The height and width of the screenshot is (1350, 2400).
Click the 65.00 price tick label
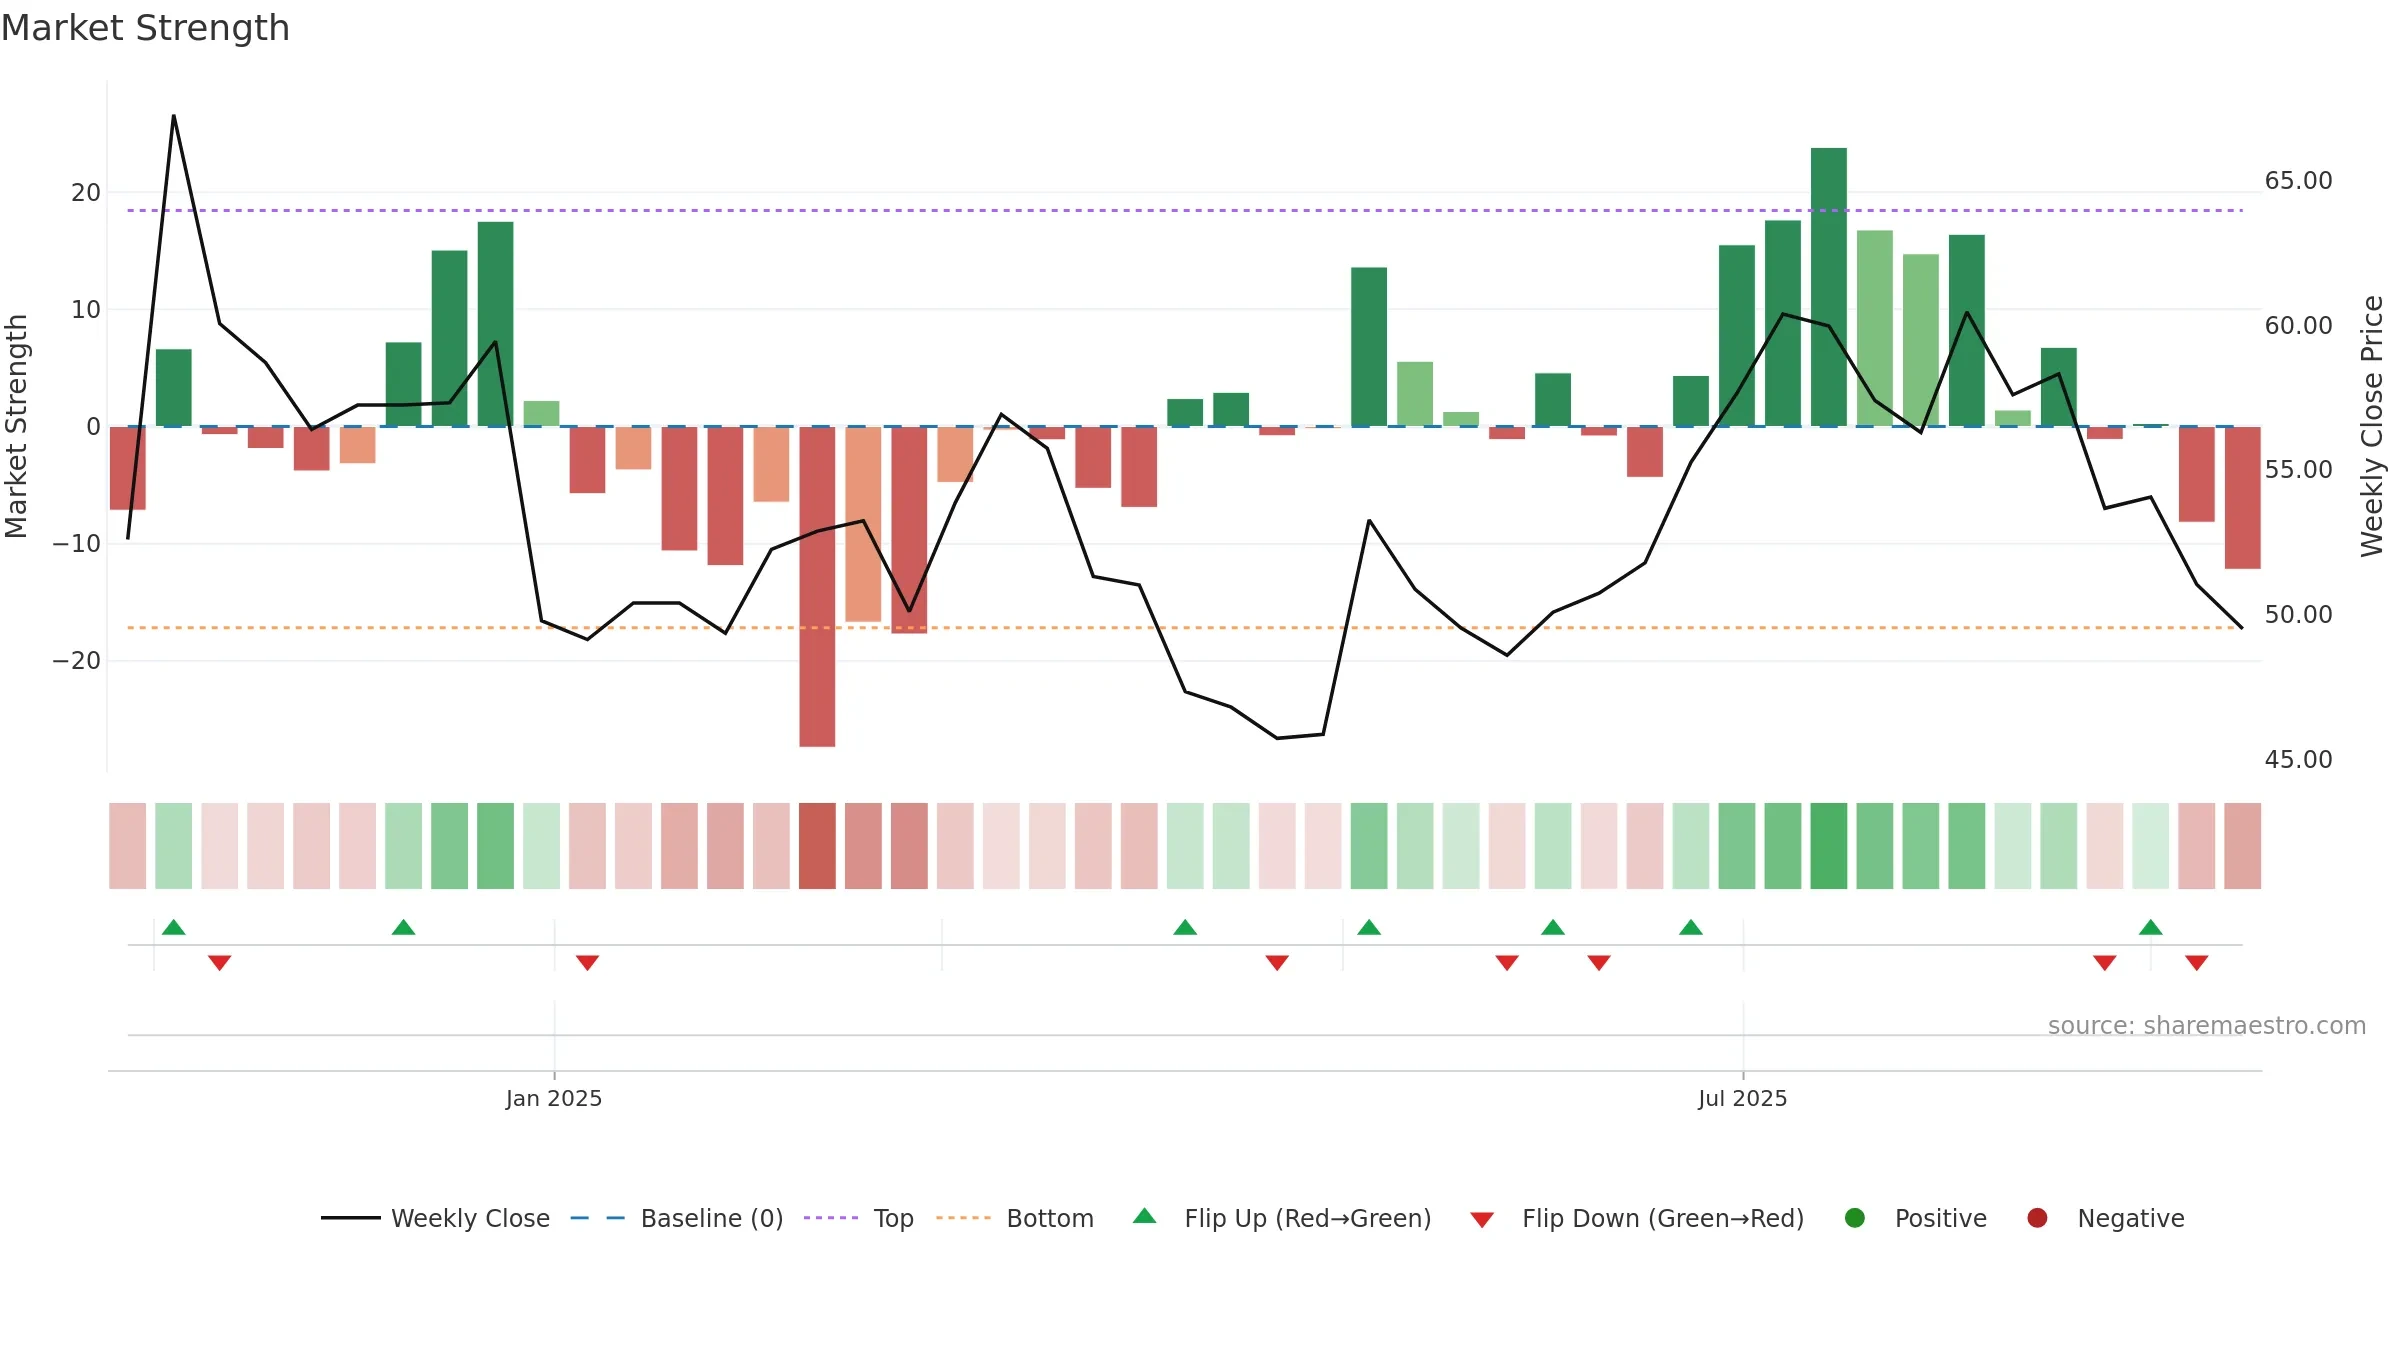[x=2299, y=181]
